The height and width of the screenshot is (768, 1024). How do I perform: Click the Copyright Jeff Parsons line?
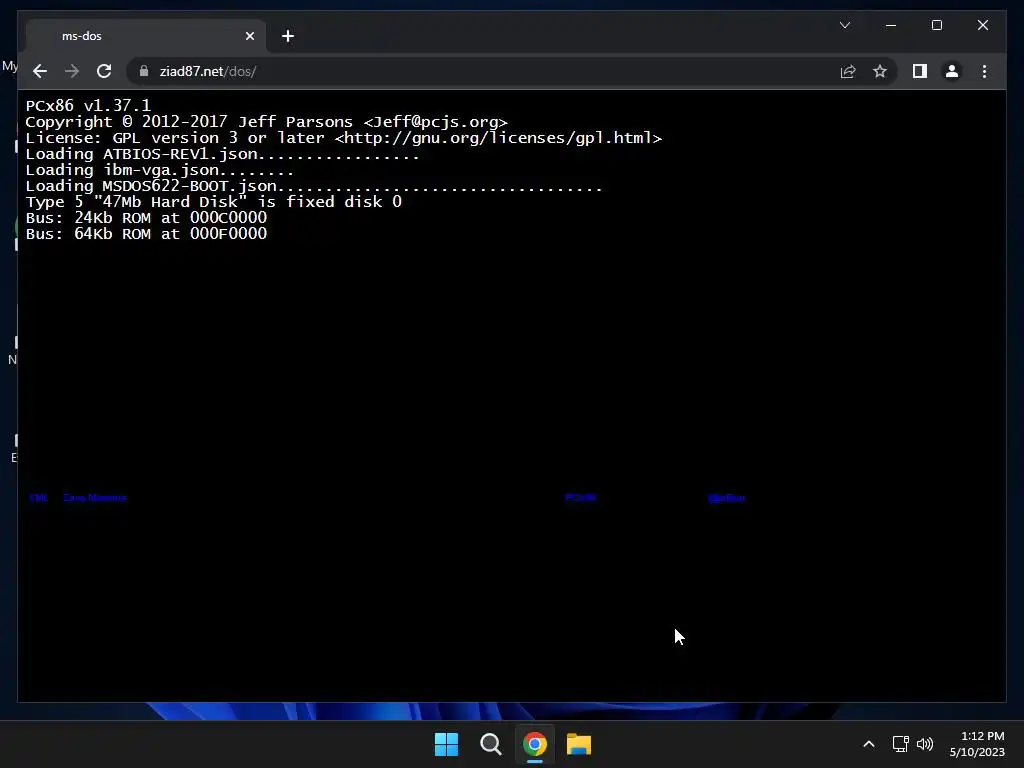[266, 122]
